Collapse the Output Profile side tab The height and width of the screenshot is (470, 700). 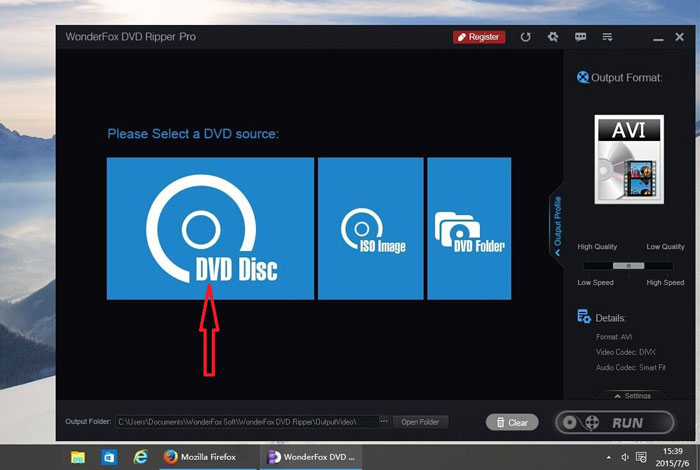pyautogui.click(x=557, y=225)
